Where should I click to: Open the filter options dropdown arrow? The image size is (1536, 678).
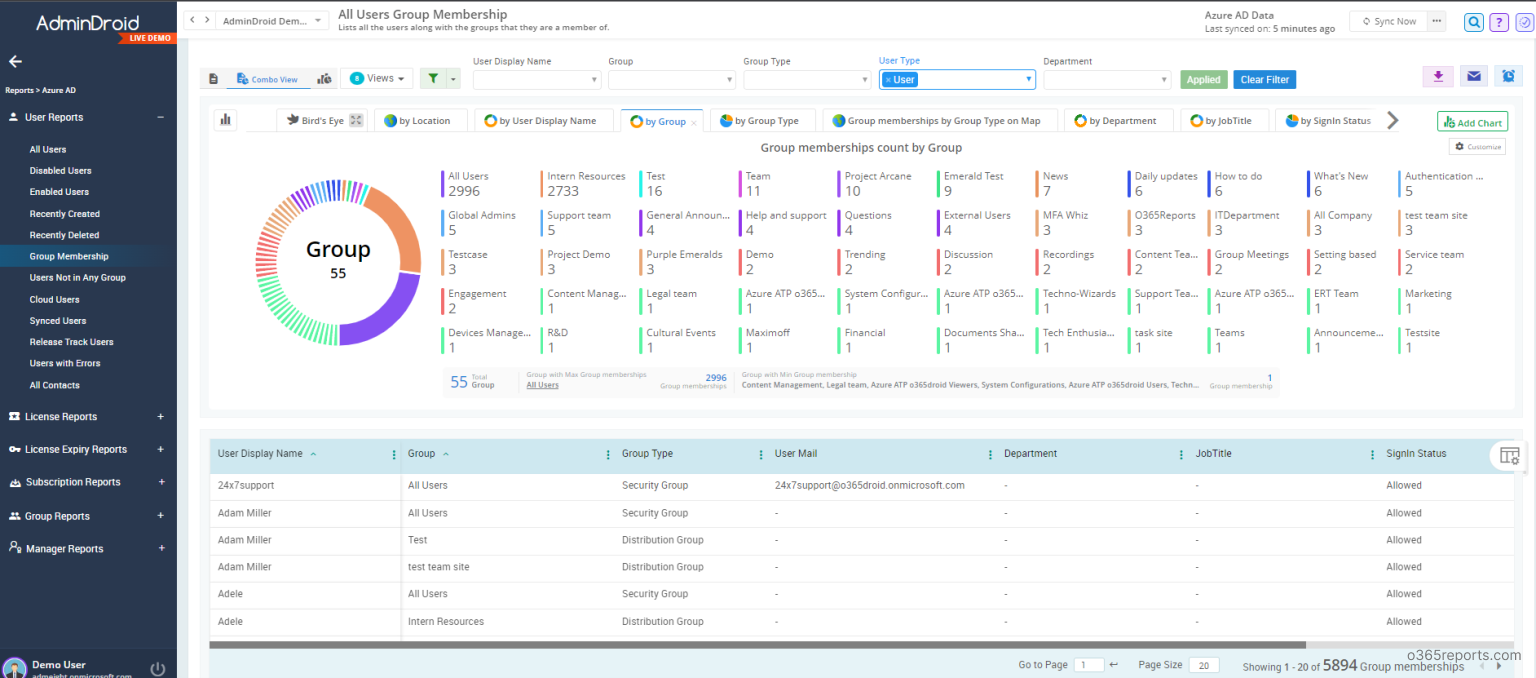pyautogui.click(x=453, y=79)
